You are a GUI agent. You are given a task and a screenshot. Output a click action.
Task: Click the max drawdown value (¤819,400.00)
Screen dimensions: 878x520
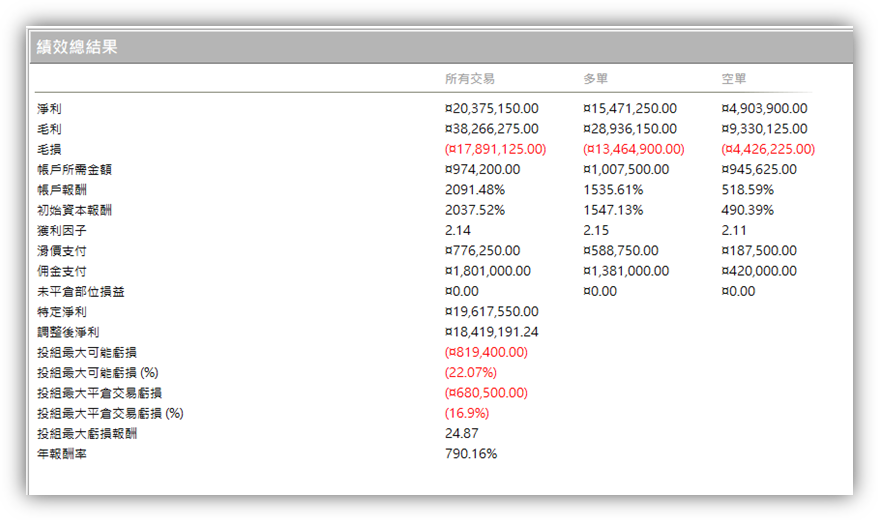[486, 353]
